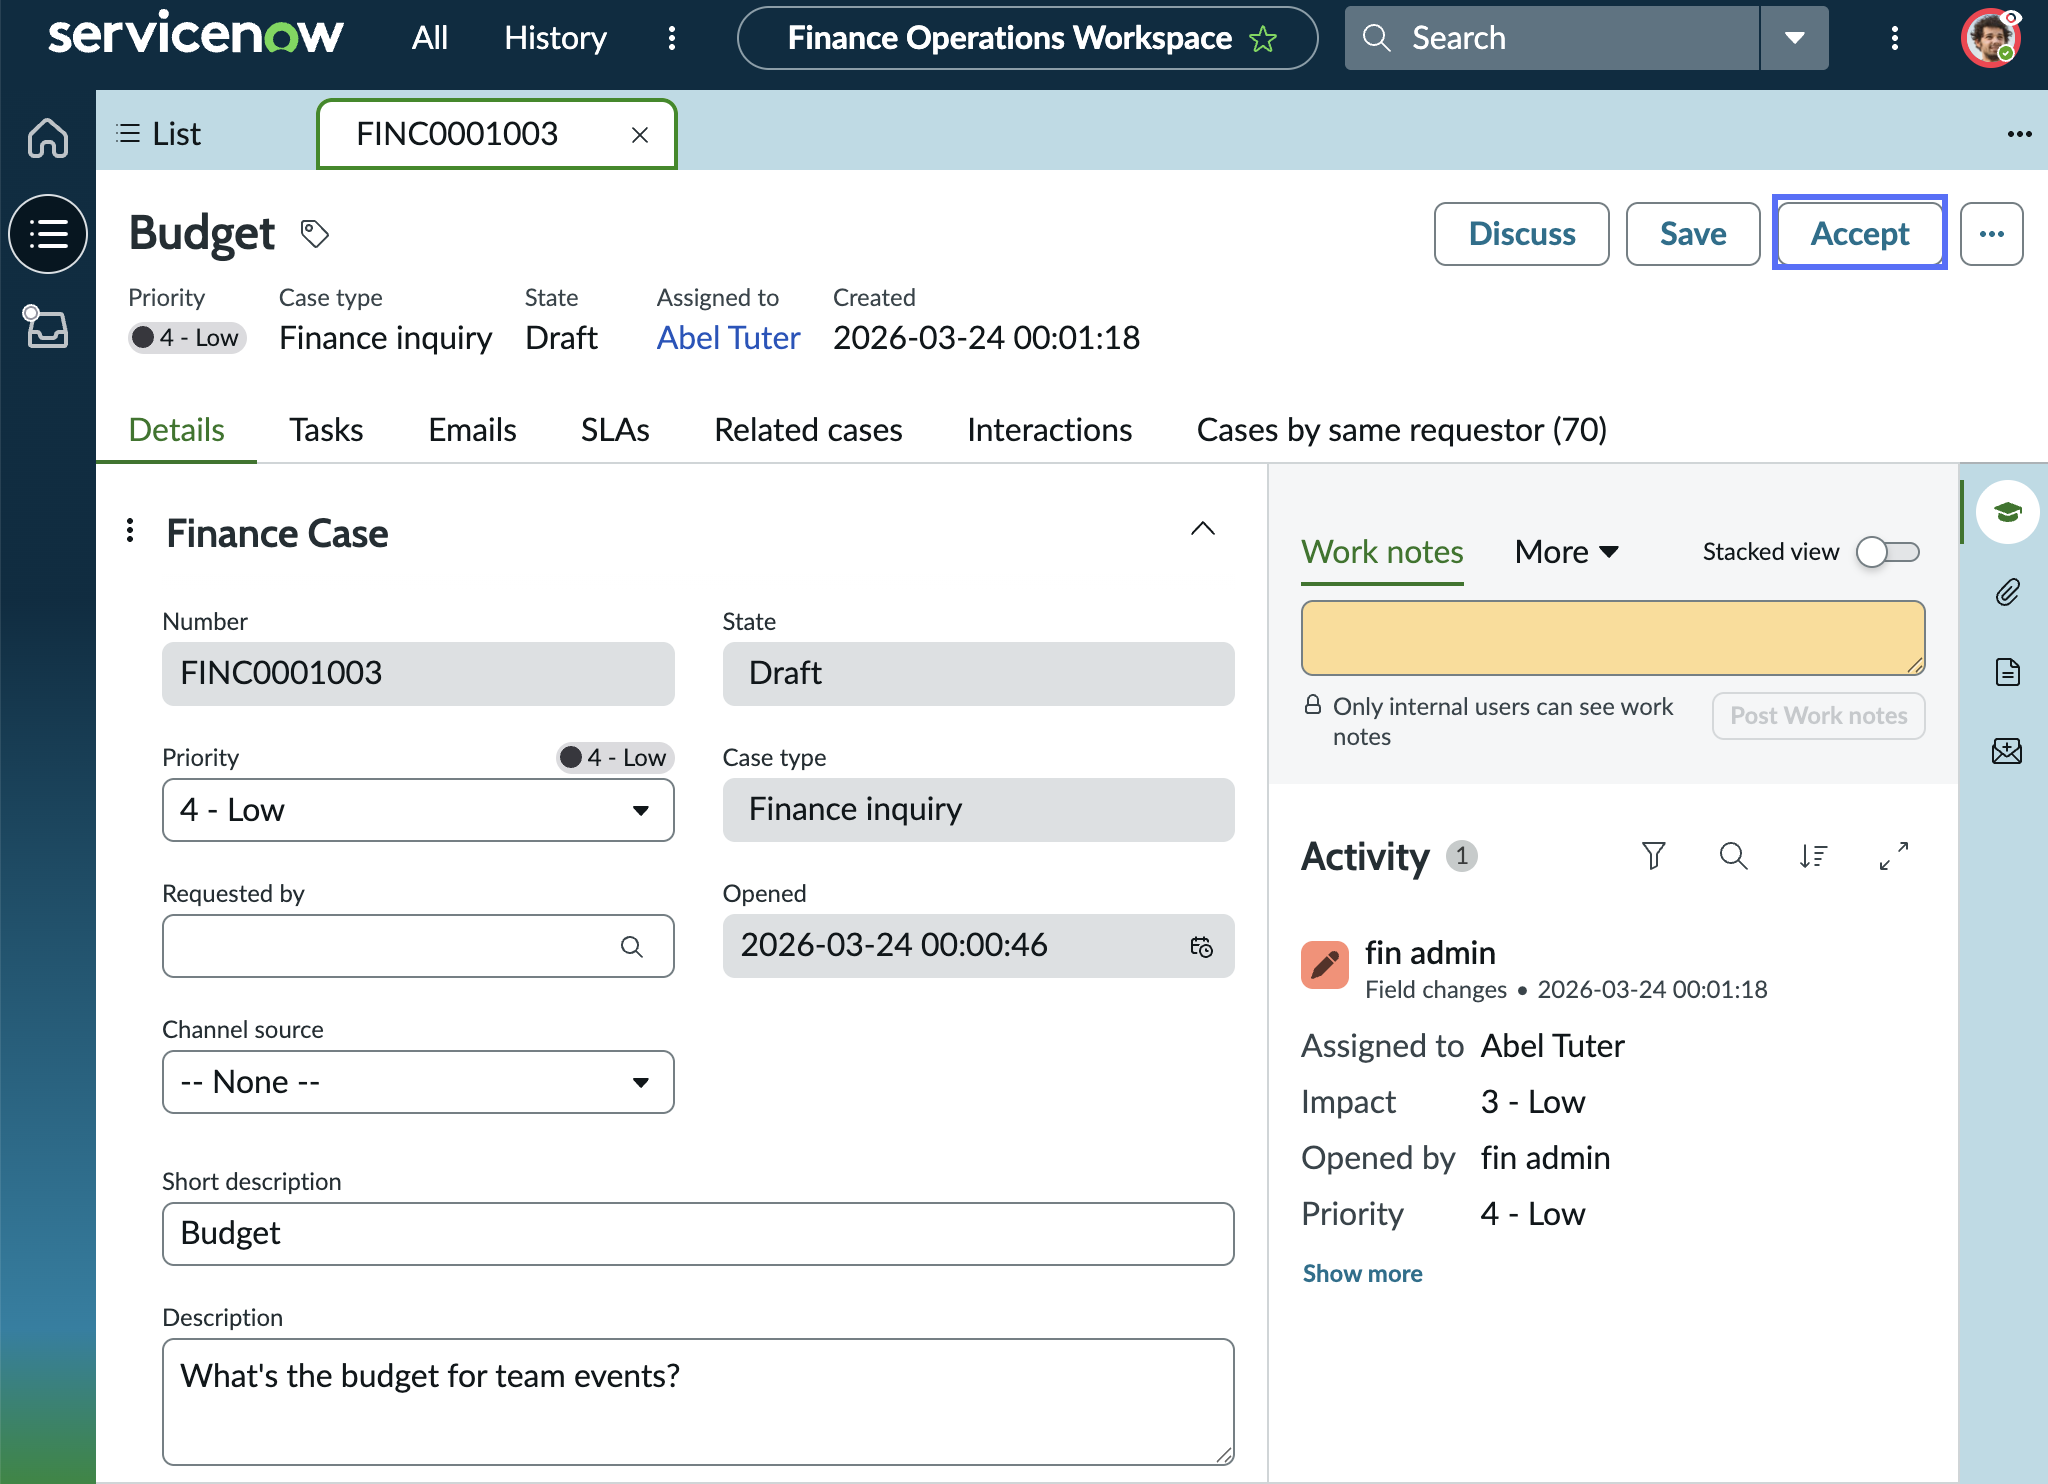Expand the Activity panel to full view
Image resolution: width=2048 pixels, height=1484 pixels.
coord(1893,856)
